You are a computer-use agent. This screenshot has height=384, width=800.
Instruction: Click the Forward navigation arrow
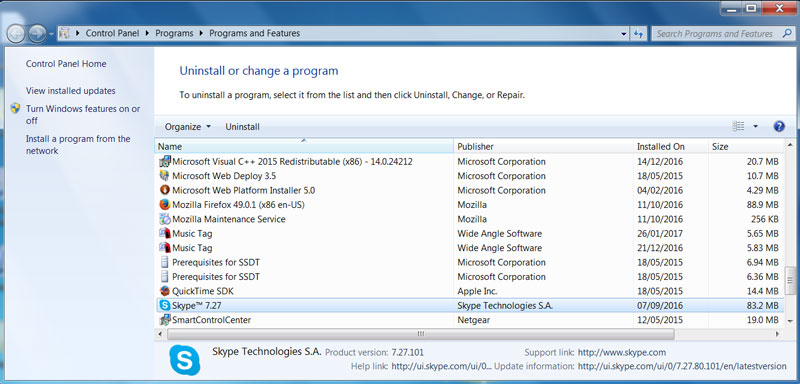pyautogui.click(x=37, y=34)
